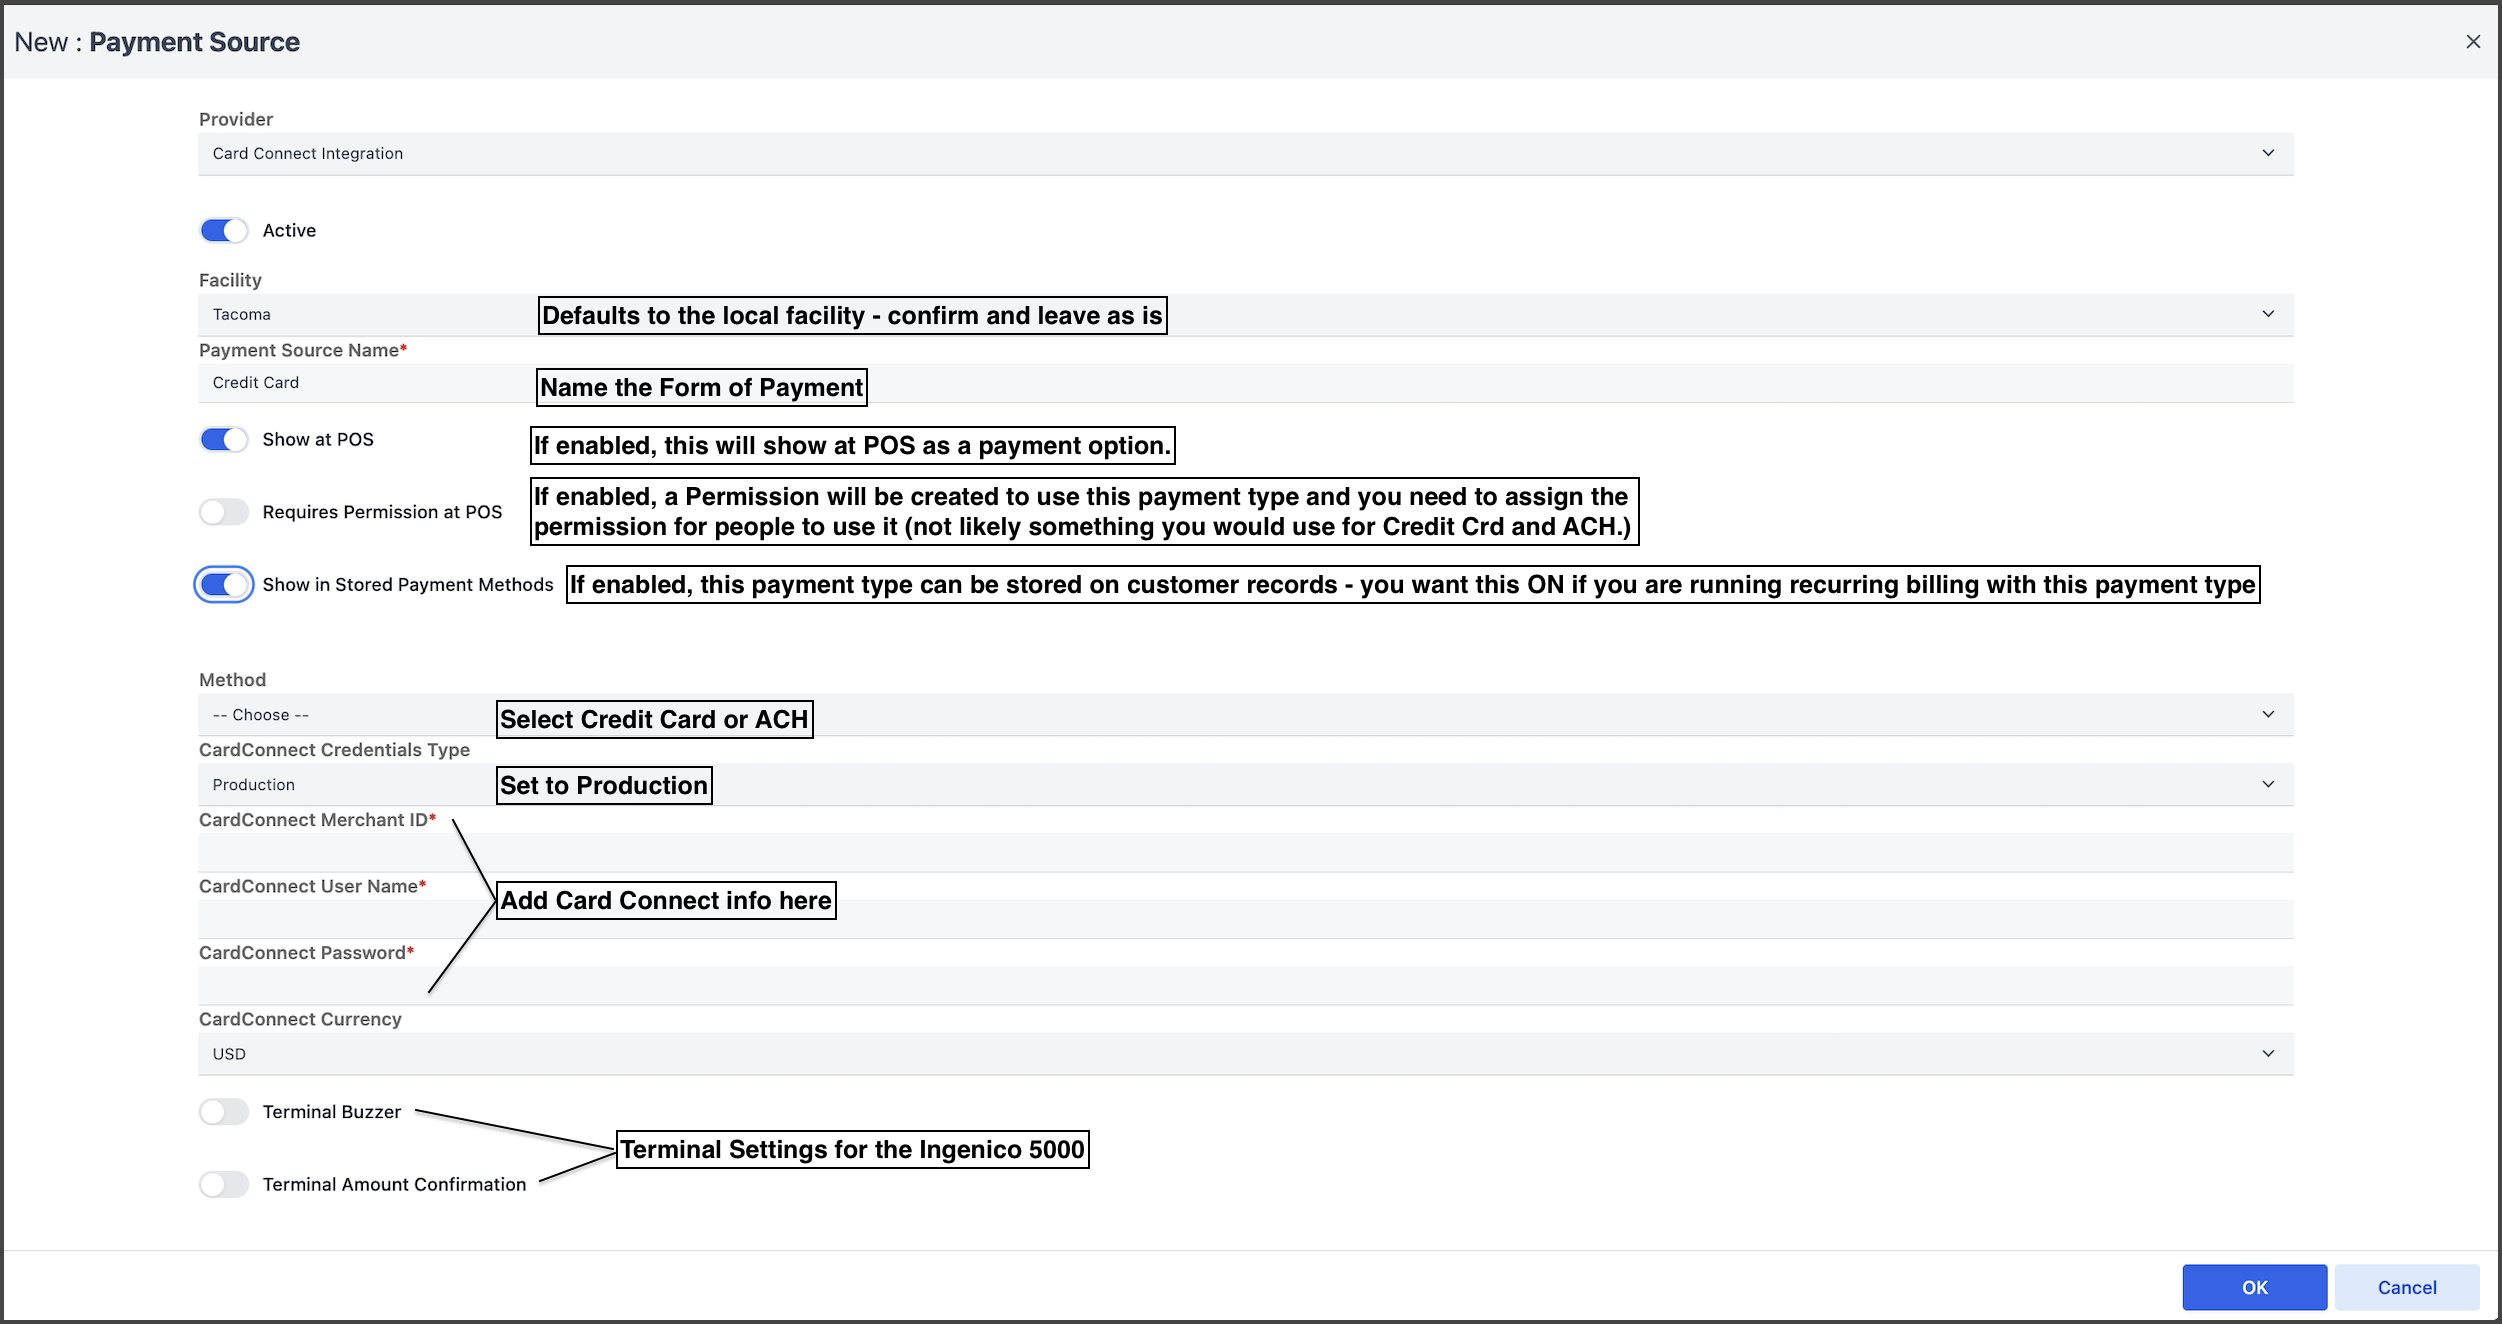Click into the CardConnect Password field
Image resolution: width=2502 pixels, height=1324 pixels.
pyautogui.click(x=1246, y=986)
